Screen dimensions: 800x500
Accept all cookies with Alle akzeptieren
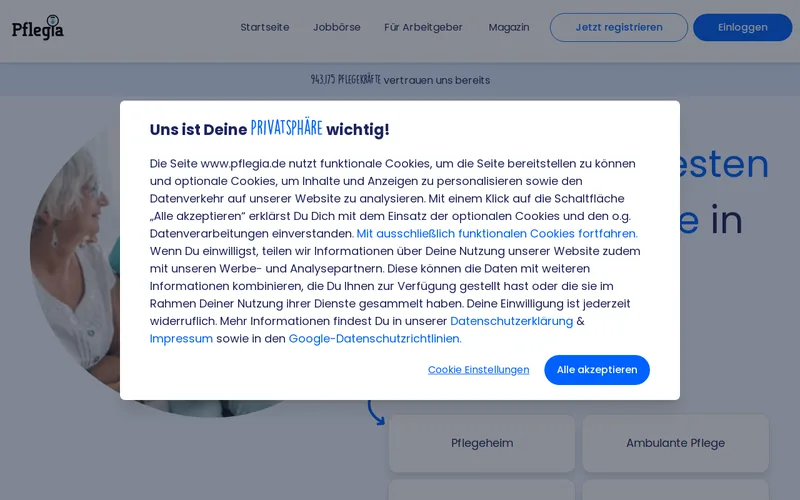point(597,370)
